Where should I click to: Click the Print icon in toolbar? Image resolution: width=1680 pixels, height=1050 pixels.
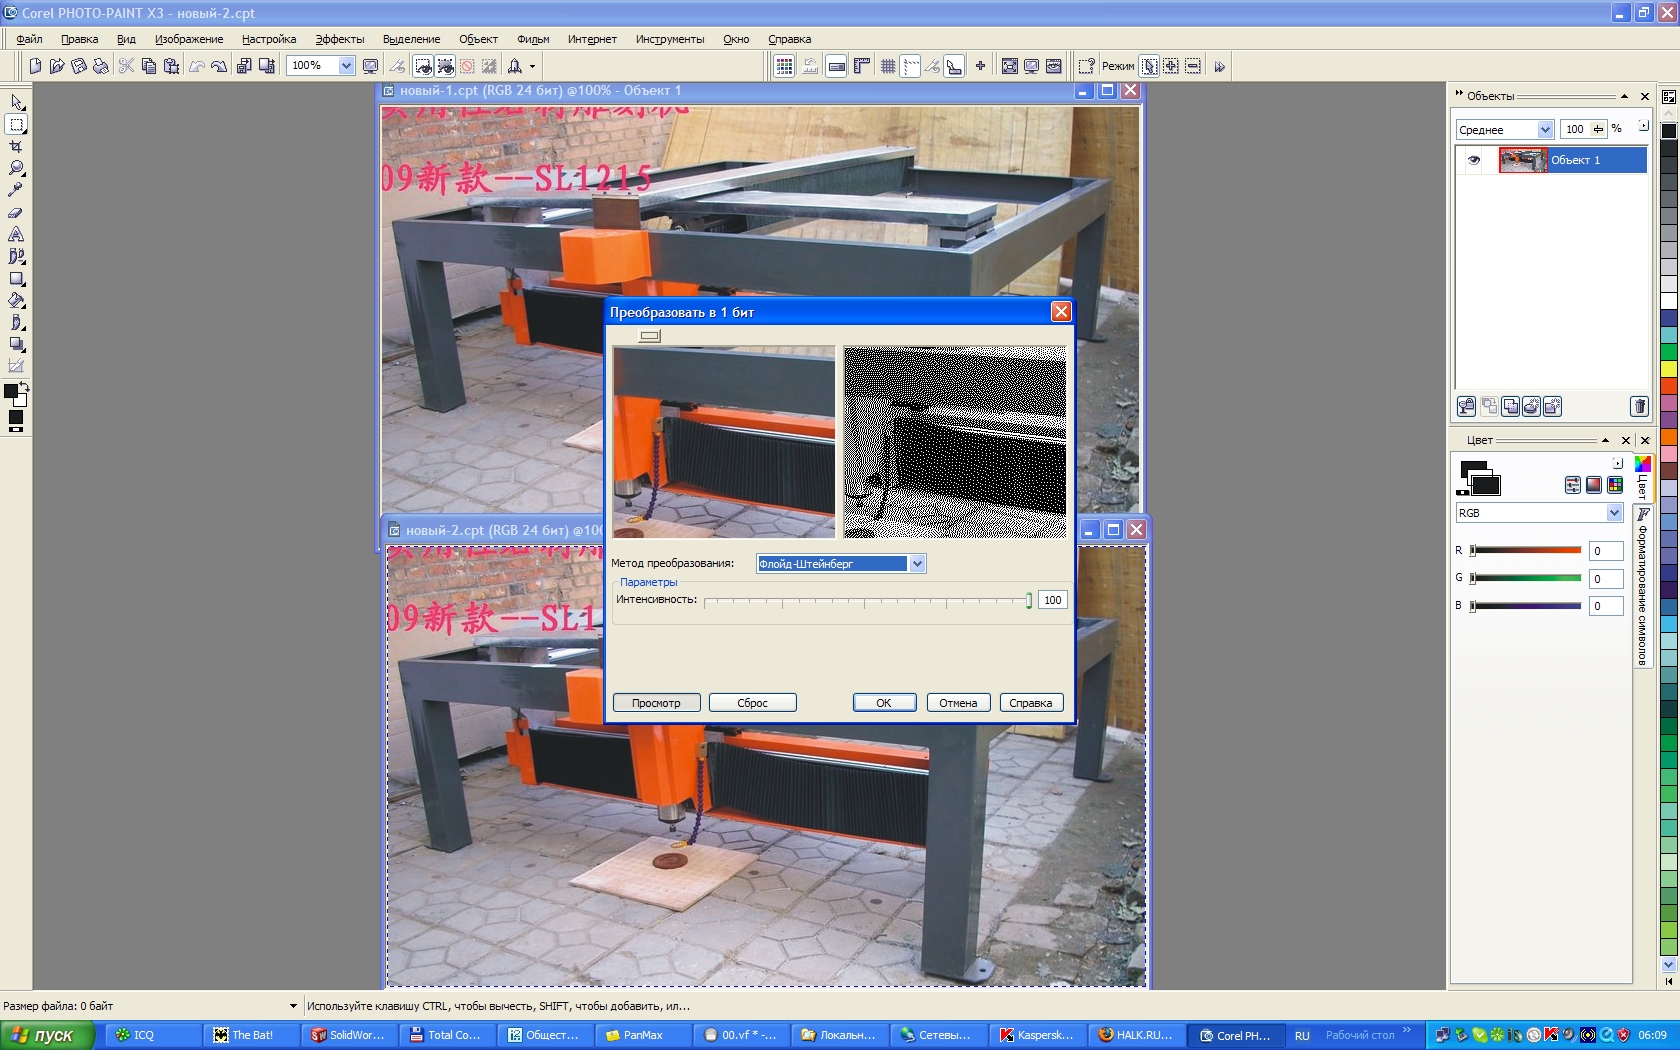101,66
